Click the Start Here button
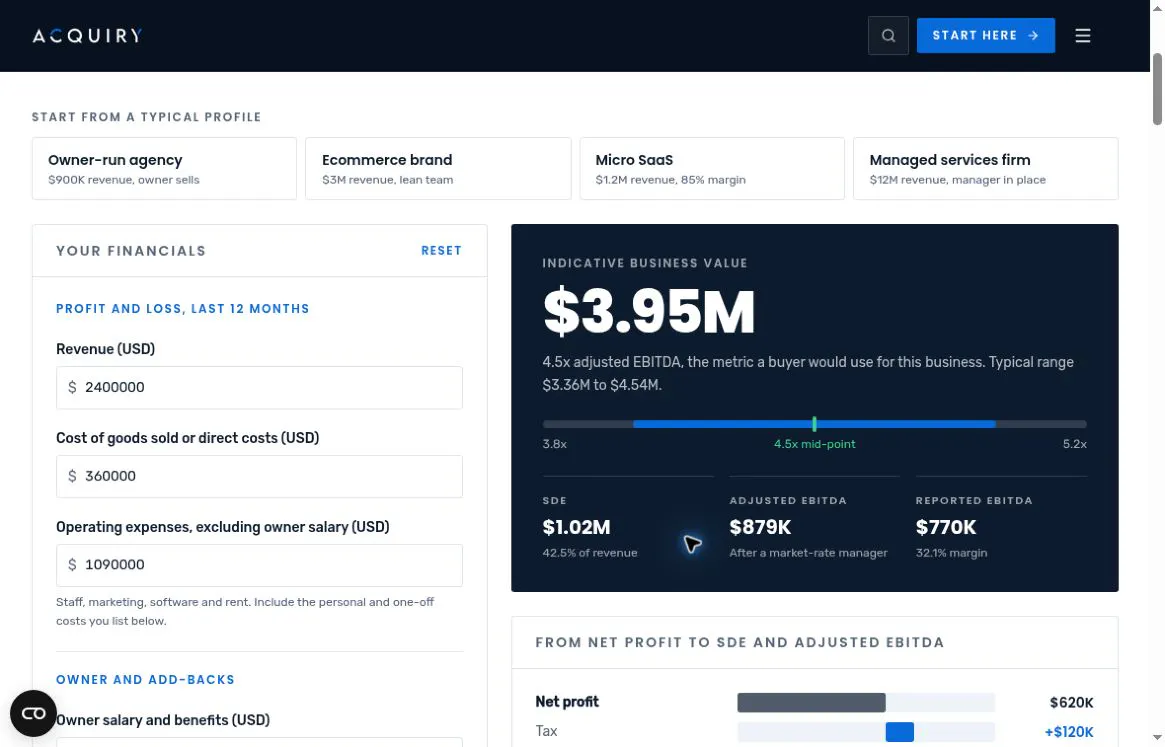 985,36
